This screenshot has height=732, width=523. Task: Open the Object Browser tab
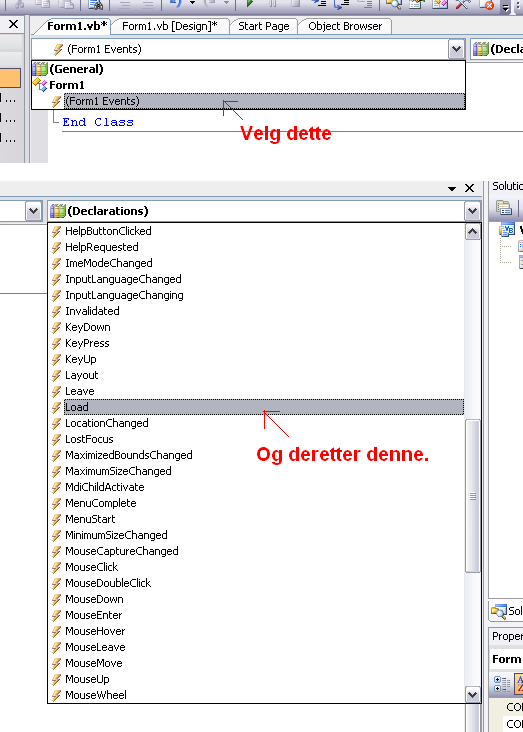(x=345, y=26)
